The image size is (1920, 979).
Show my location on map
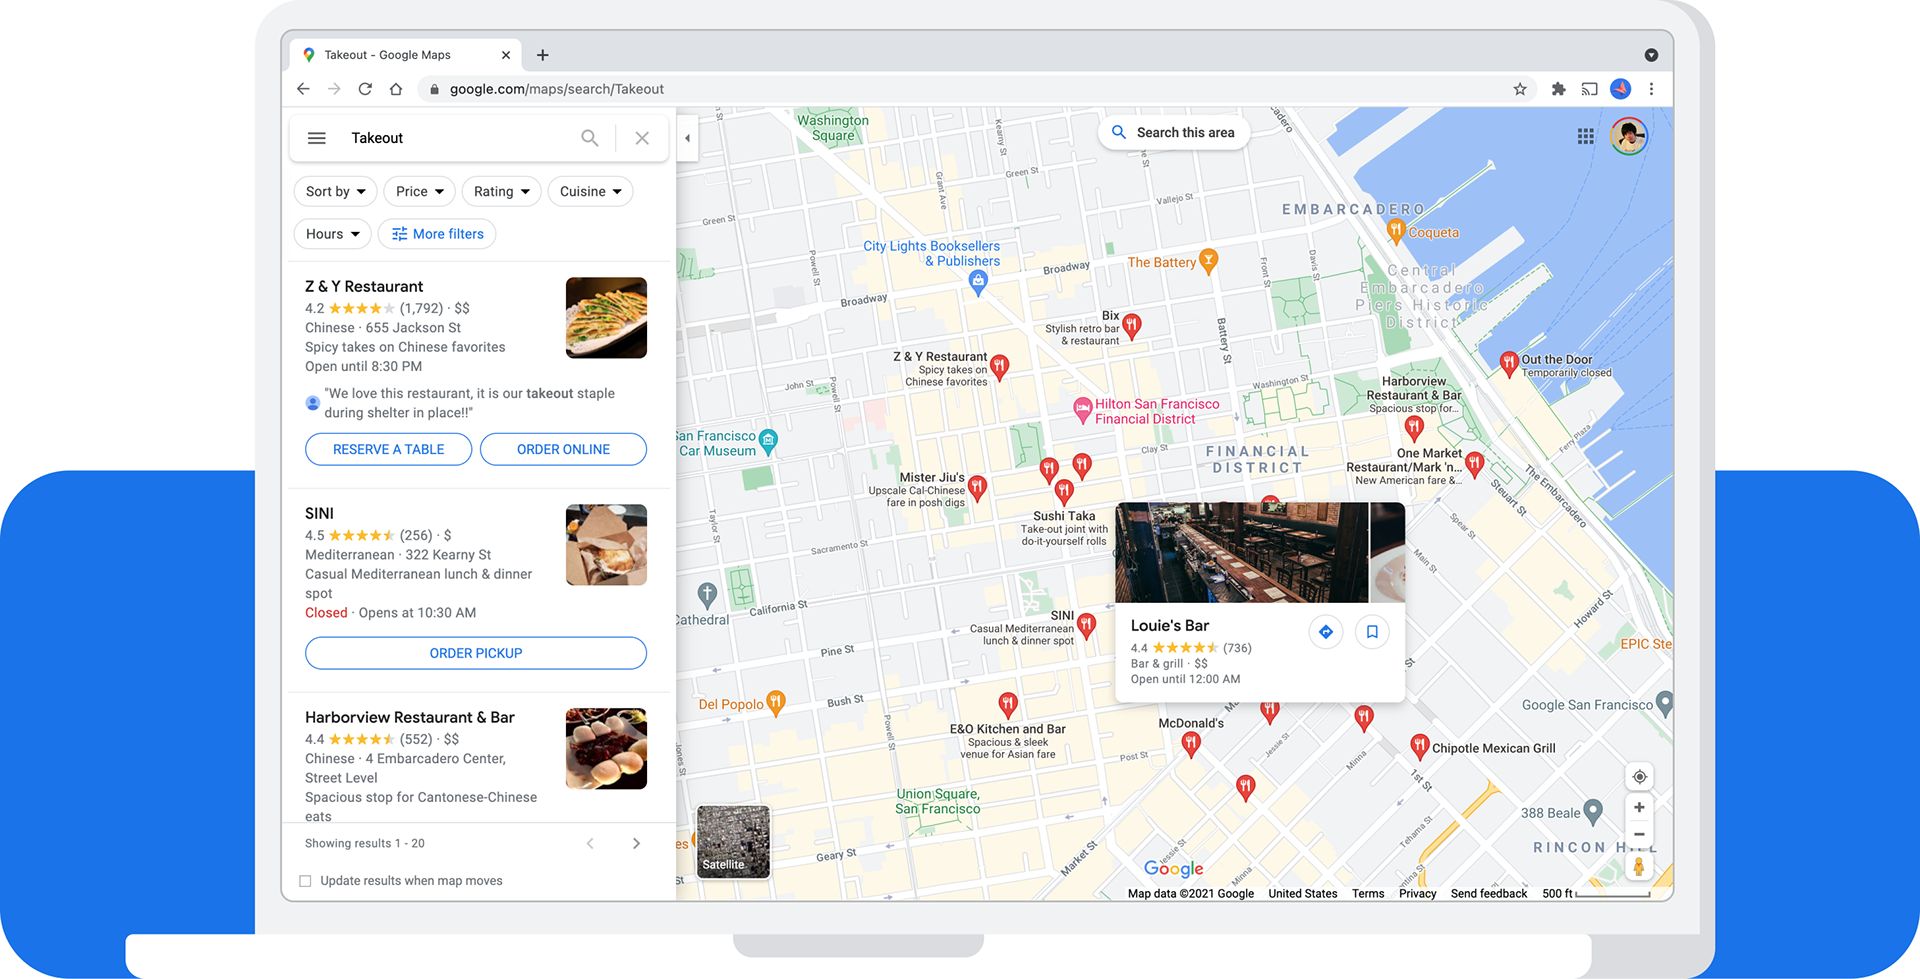[1639, 777]
